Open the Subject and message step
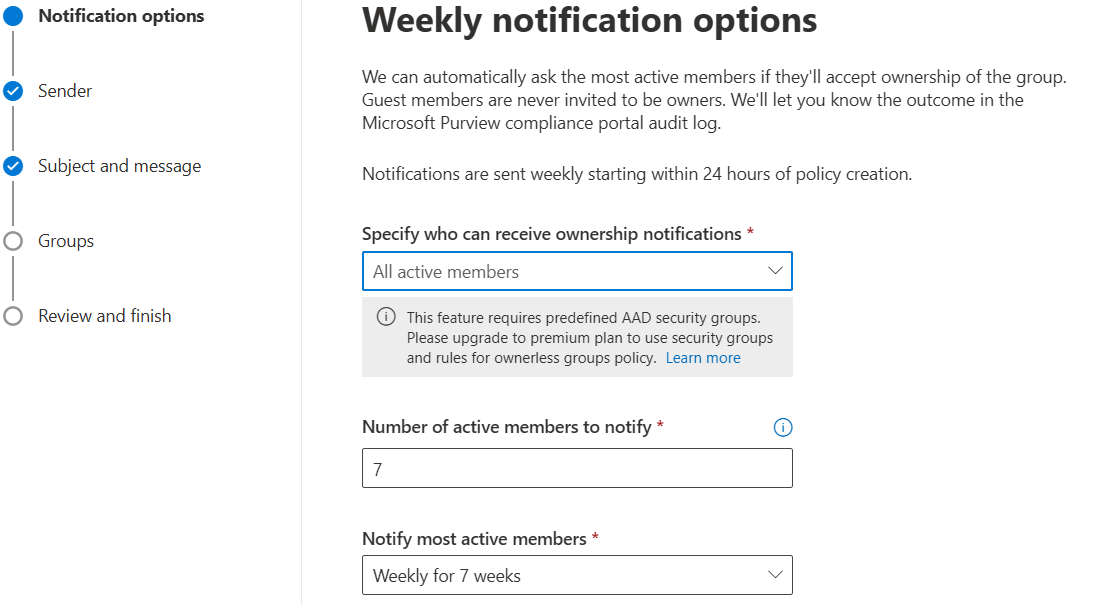Viewport: 1103px width, 605px height. (x=119, y=166)
